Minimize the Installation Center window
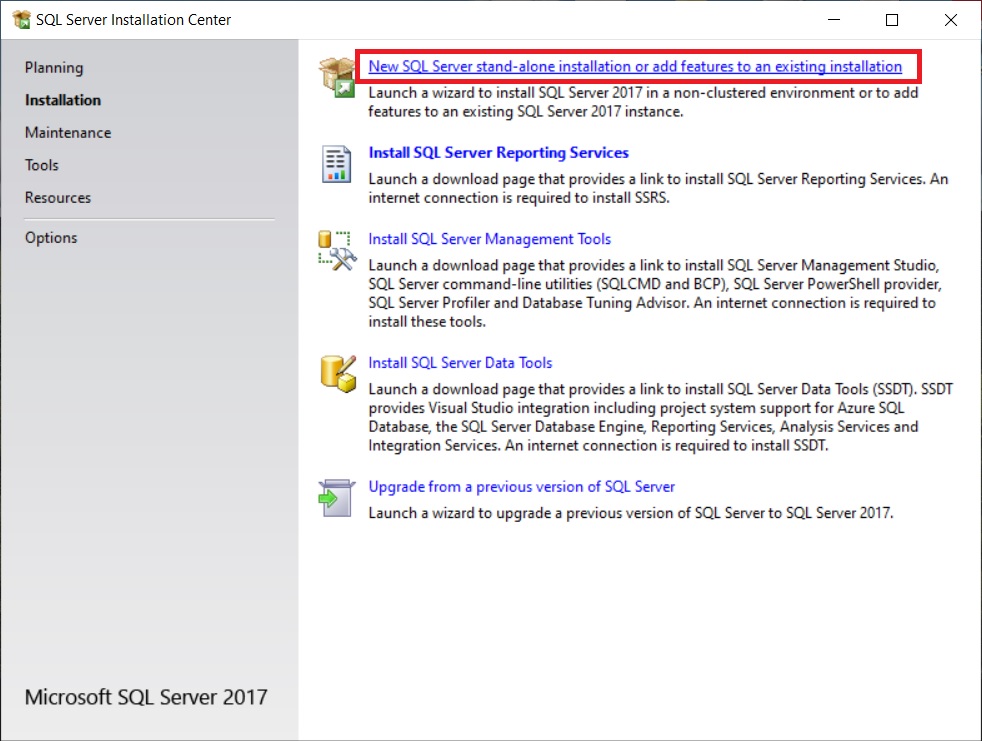This screenshot has height=741, width=982. click(834, 20)
